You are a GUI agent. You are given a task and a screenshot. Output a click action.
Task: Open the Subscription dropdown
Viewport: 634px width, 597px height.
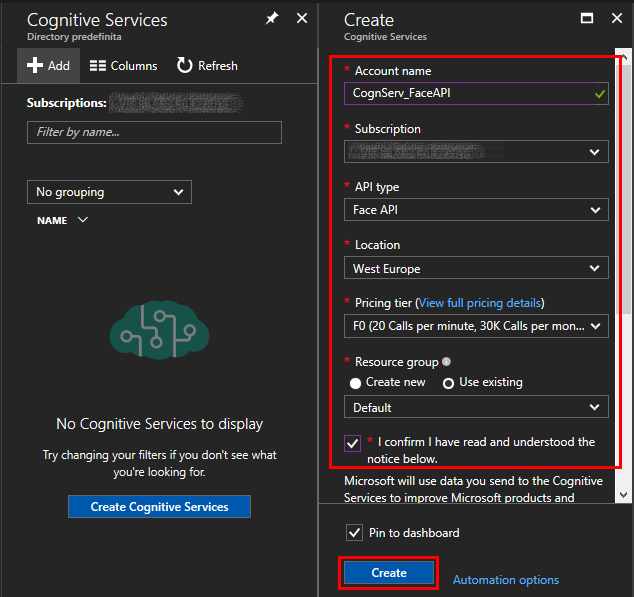point(476,152)
